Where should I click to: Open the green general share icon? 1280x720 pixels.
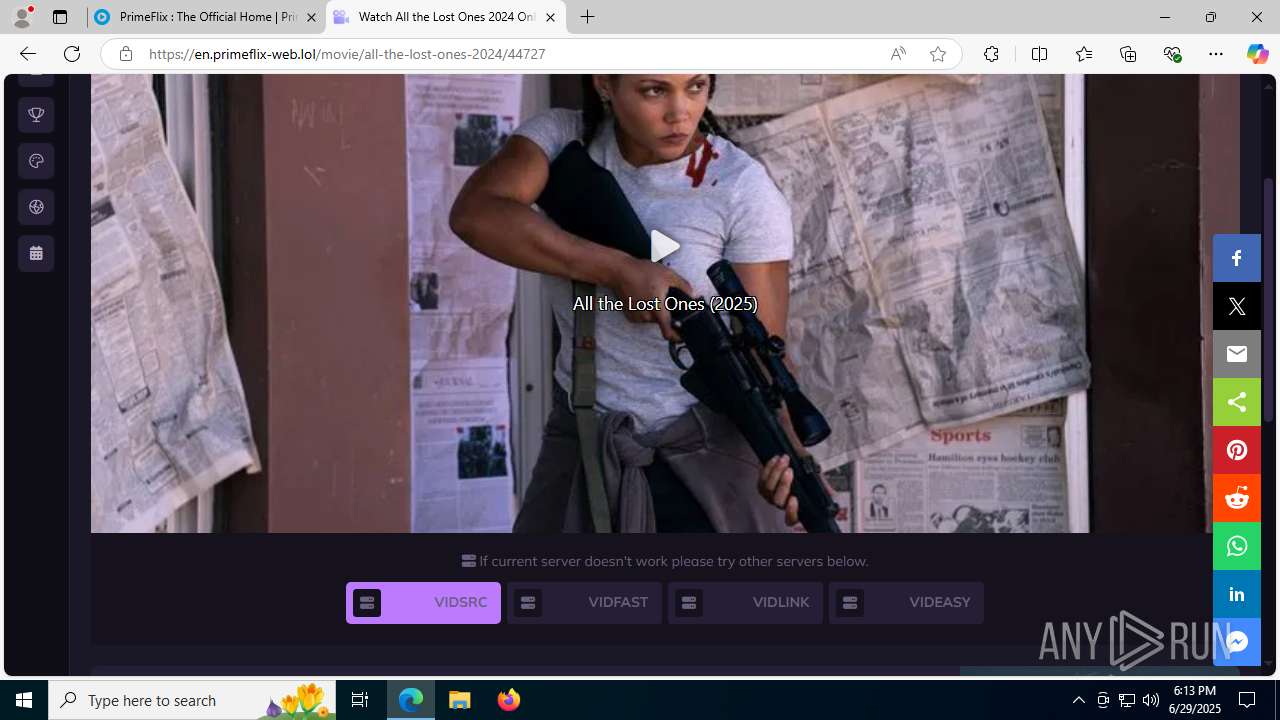pos(1237,402)
